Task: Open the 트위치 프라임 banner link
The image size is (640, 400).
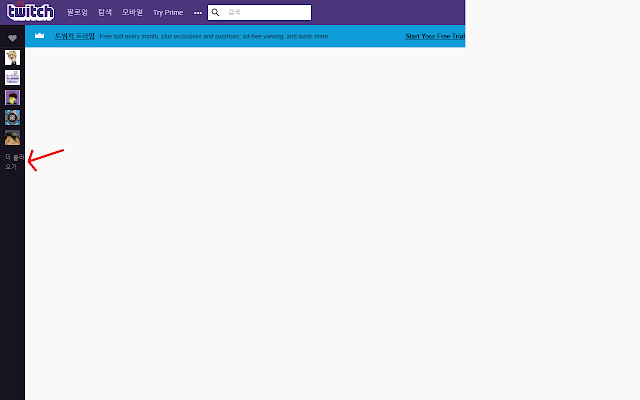Action: tap(75, 36)
